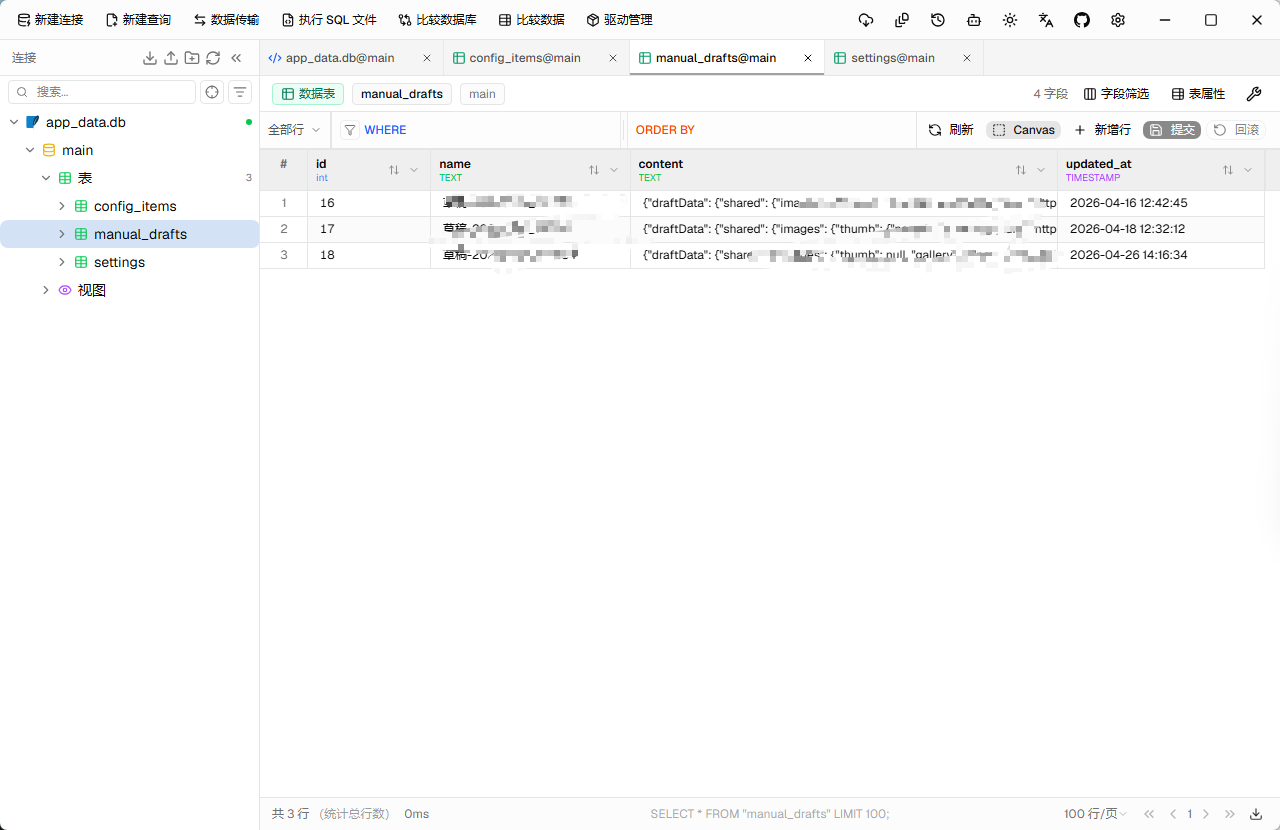Collapse the app_data.db connection node

click(14, 122)
